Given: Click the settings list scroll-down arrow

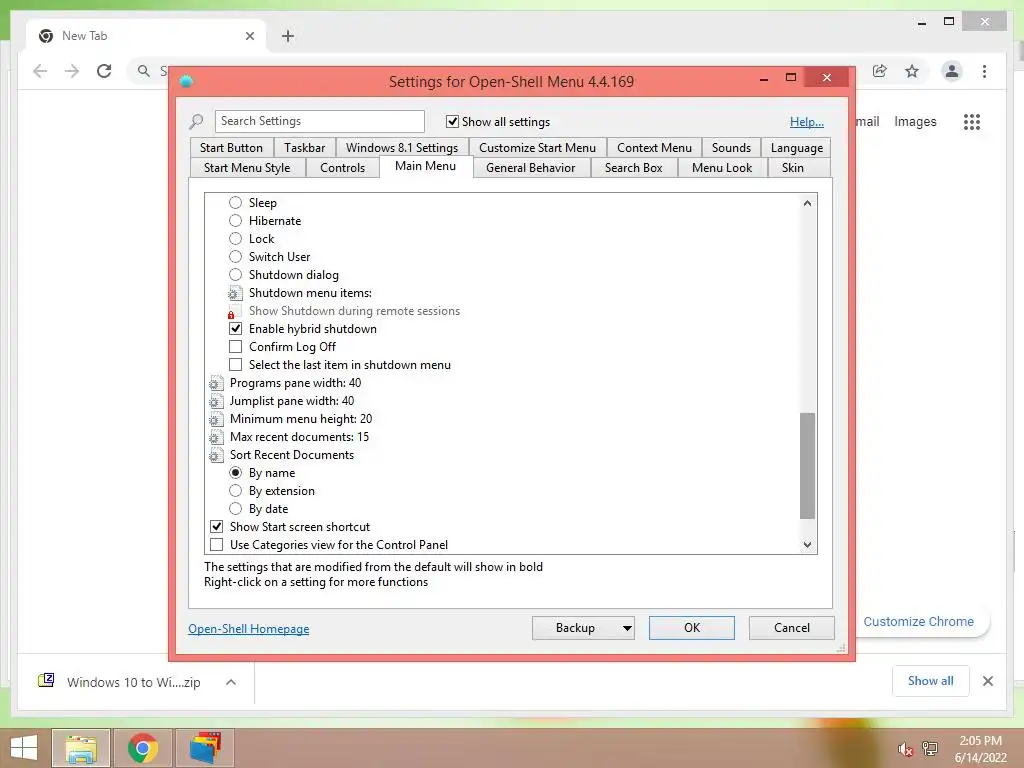Looking at the screenshot, I should 807,545.
